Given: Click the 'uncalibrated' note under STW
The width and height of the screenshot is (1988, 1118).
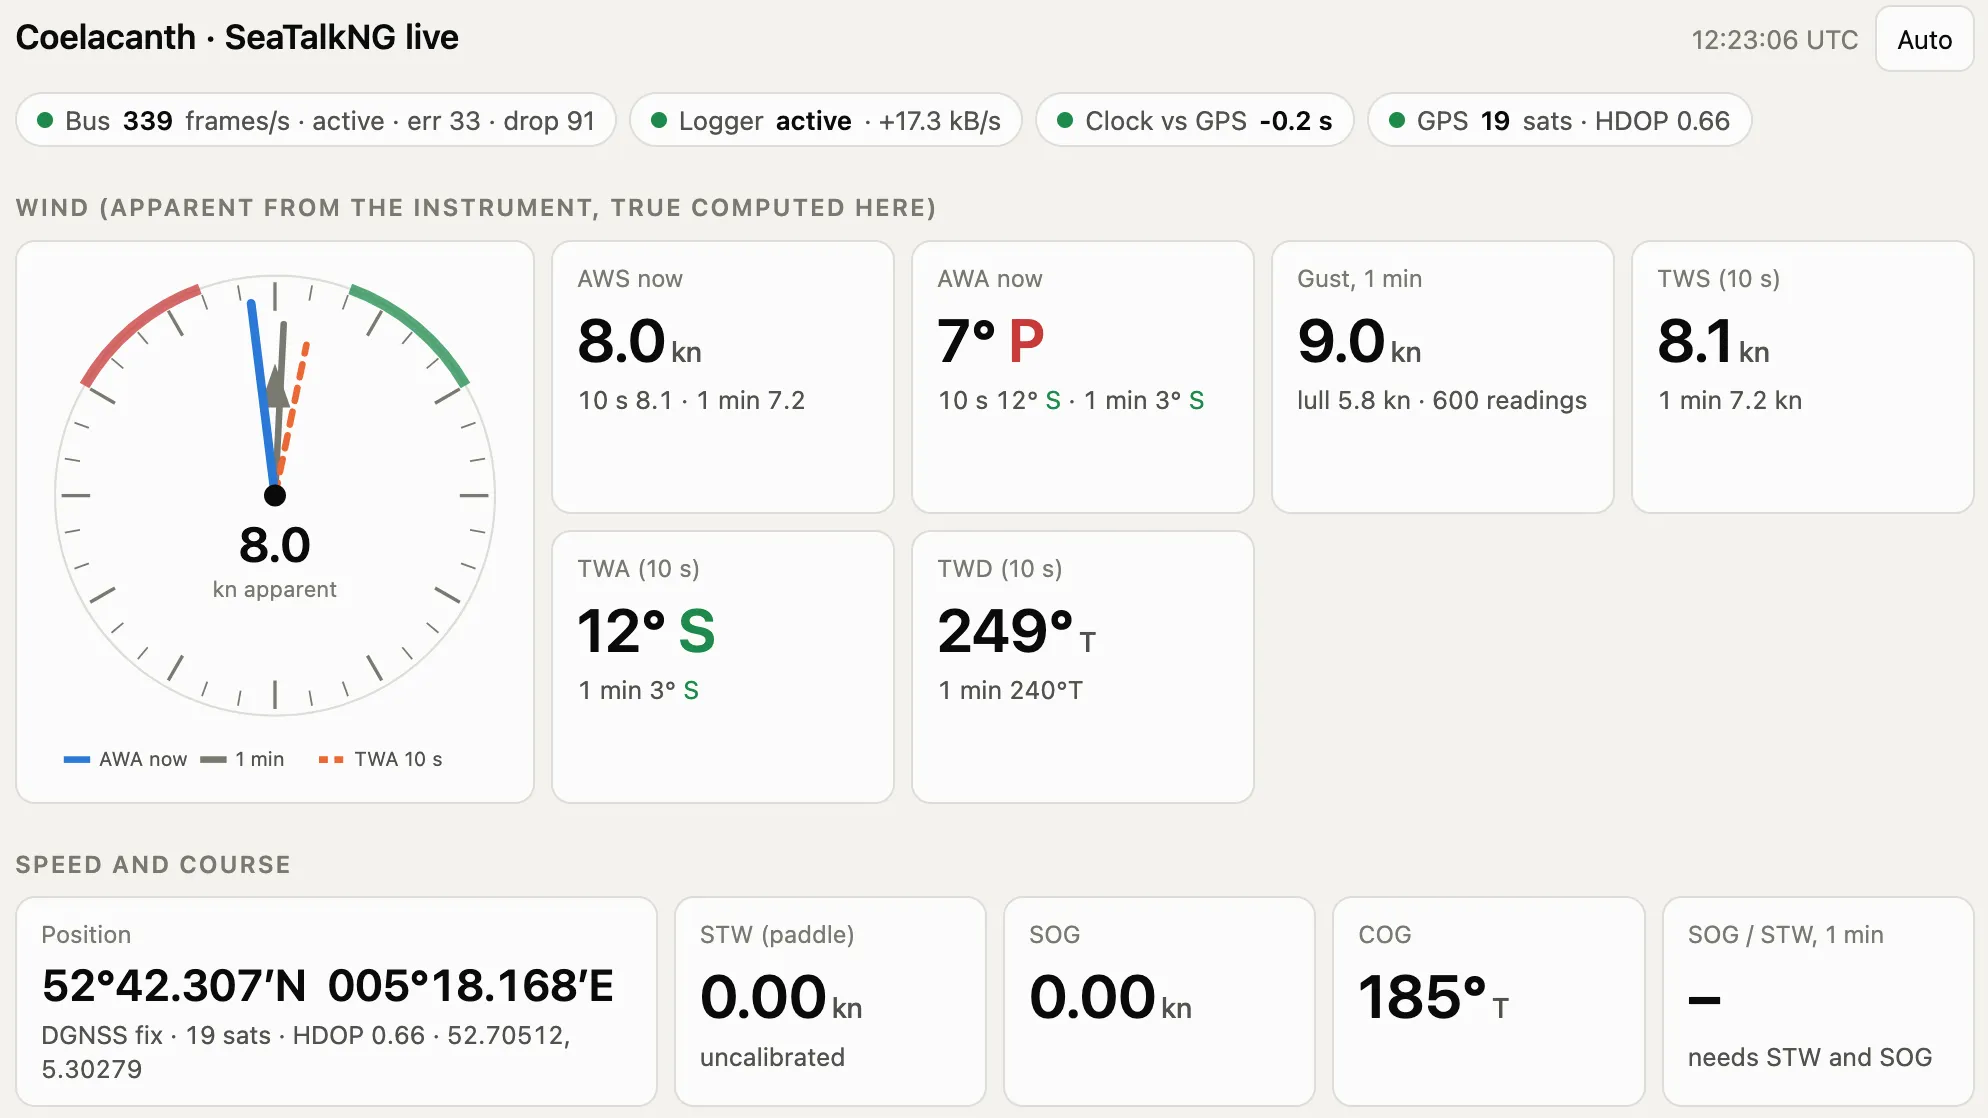Looking at the screenshot, I should (772, 1058).
